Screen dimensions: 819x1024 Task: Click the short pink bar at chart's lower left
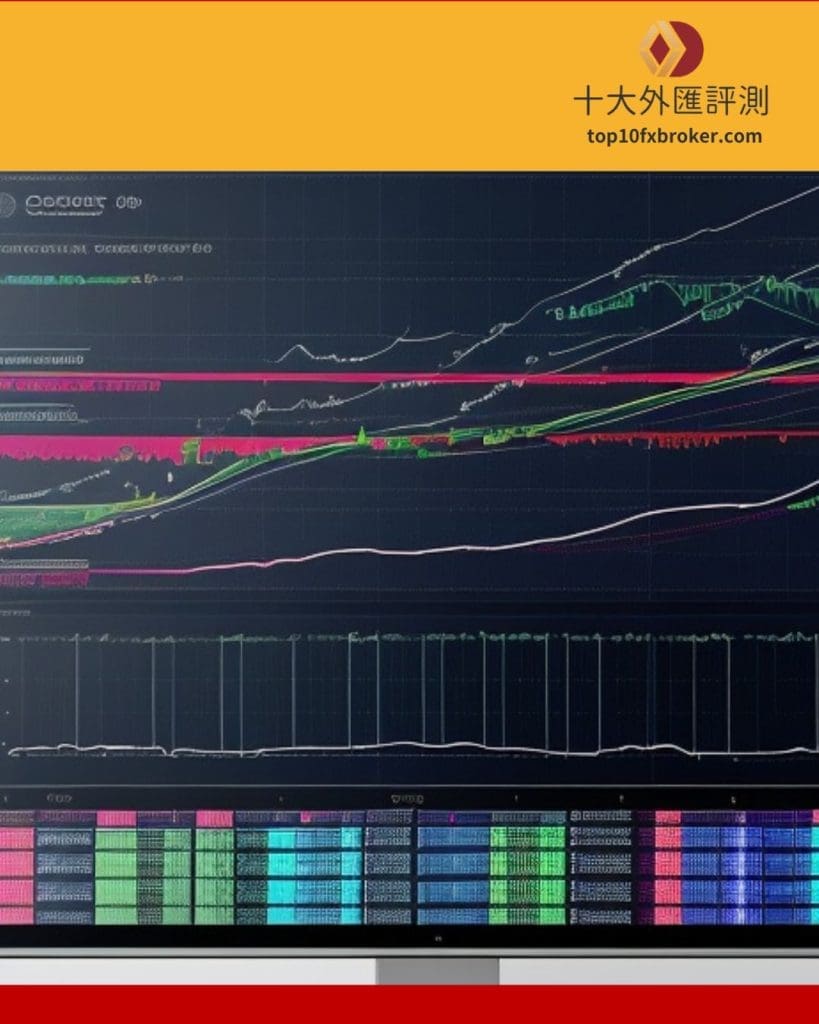click(x=45, y=577)
